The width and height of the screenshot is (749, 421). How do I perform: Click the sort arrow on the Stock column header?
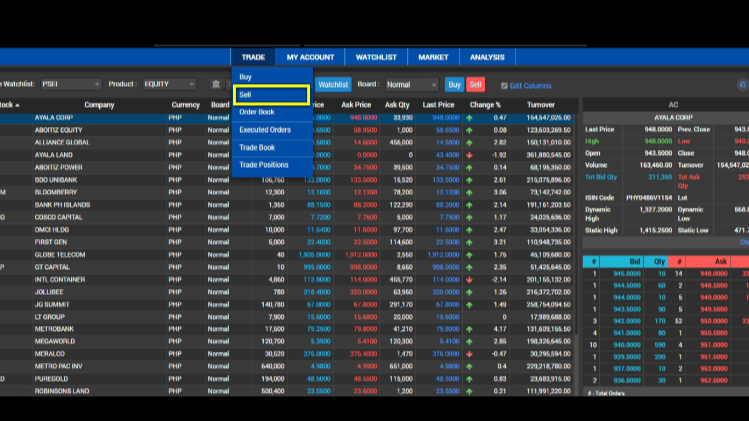point(17,105)
